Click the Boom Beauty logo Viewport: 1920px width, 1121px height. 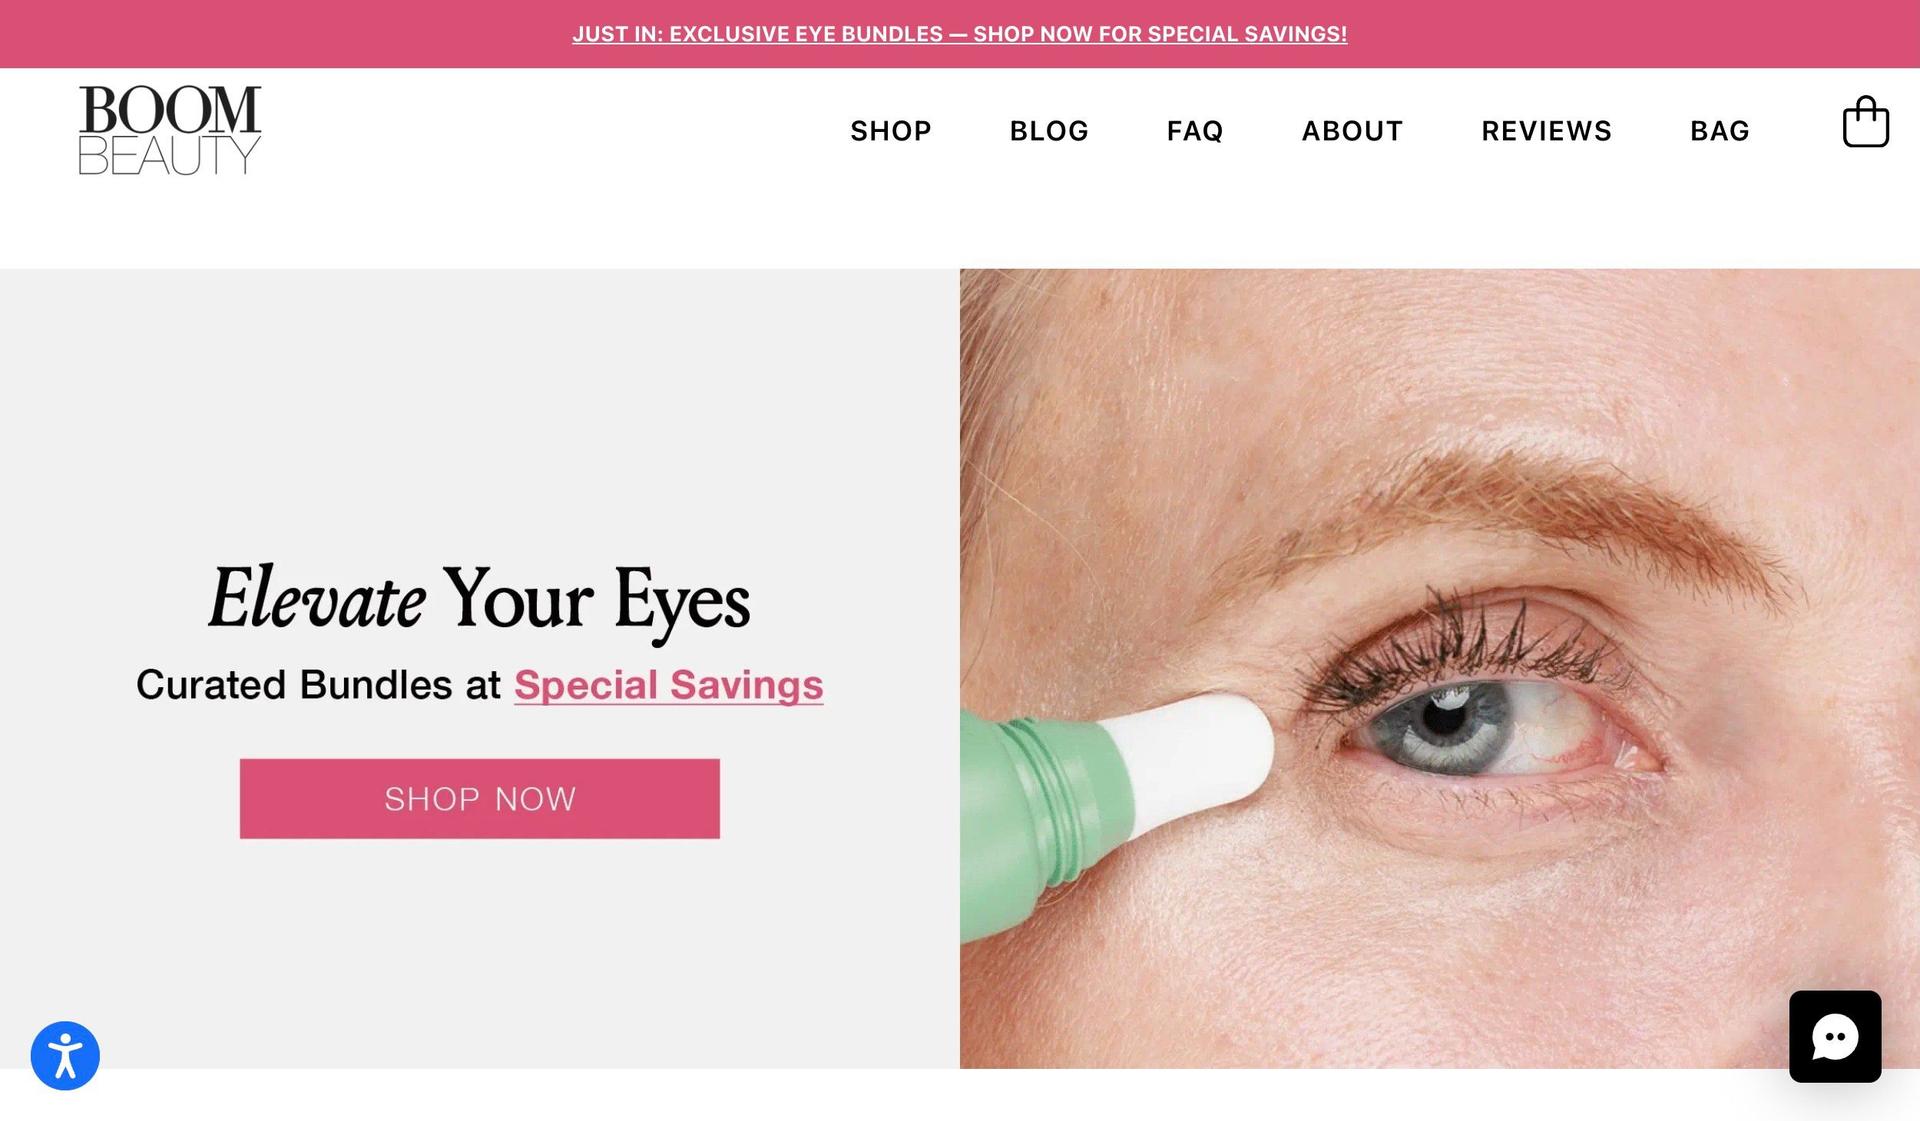point(170,130)
